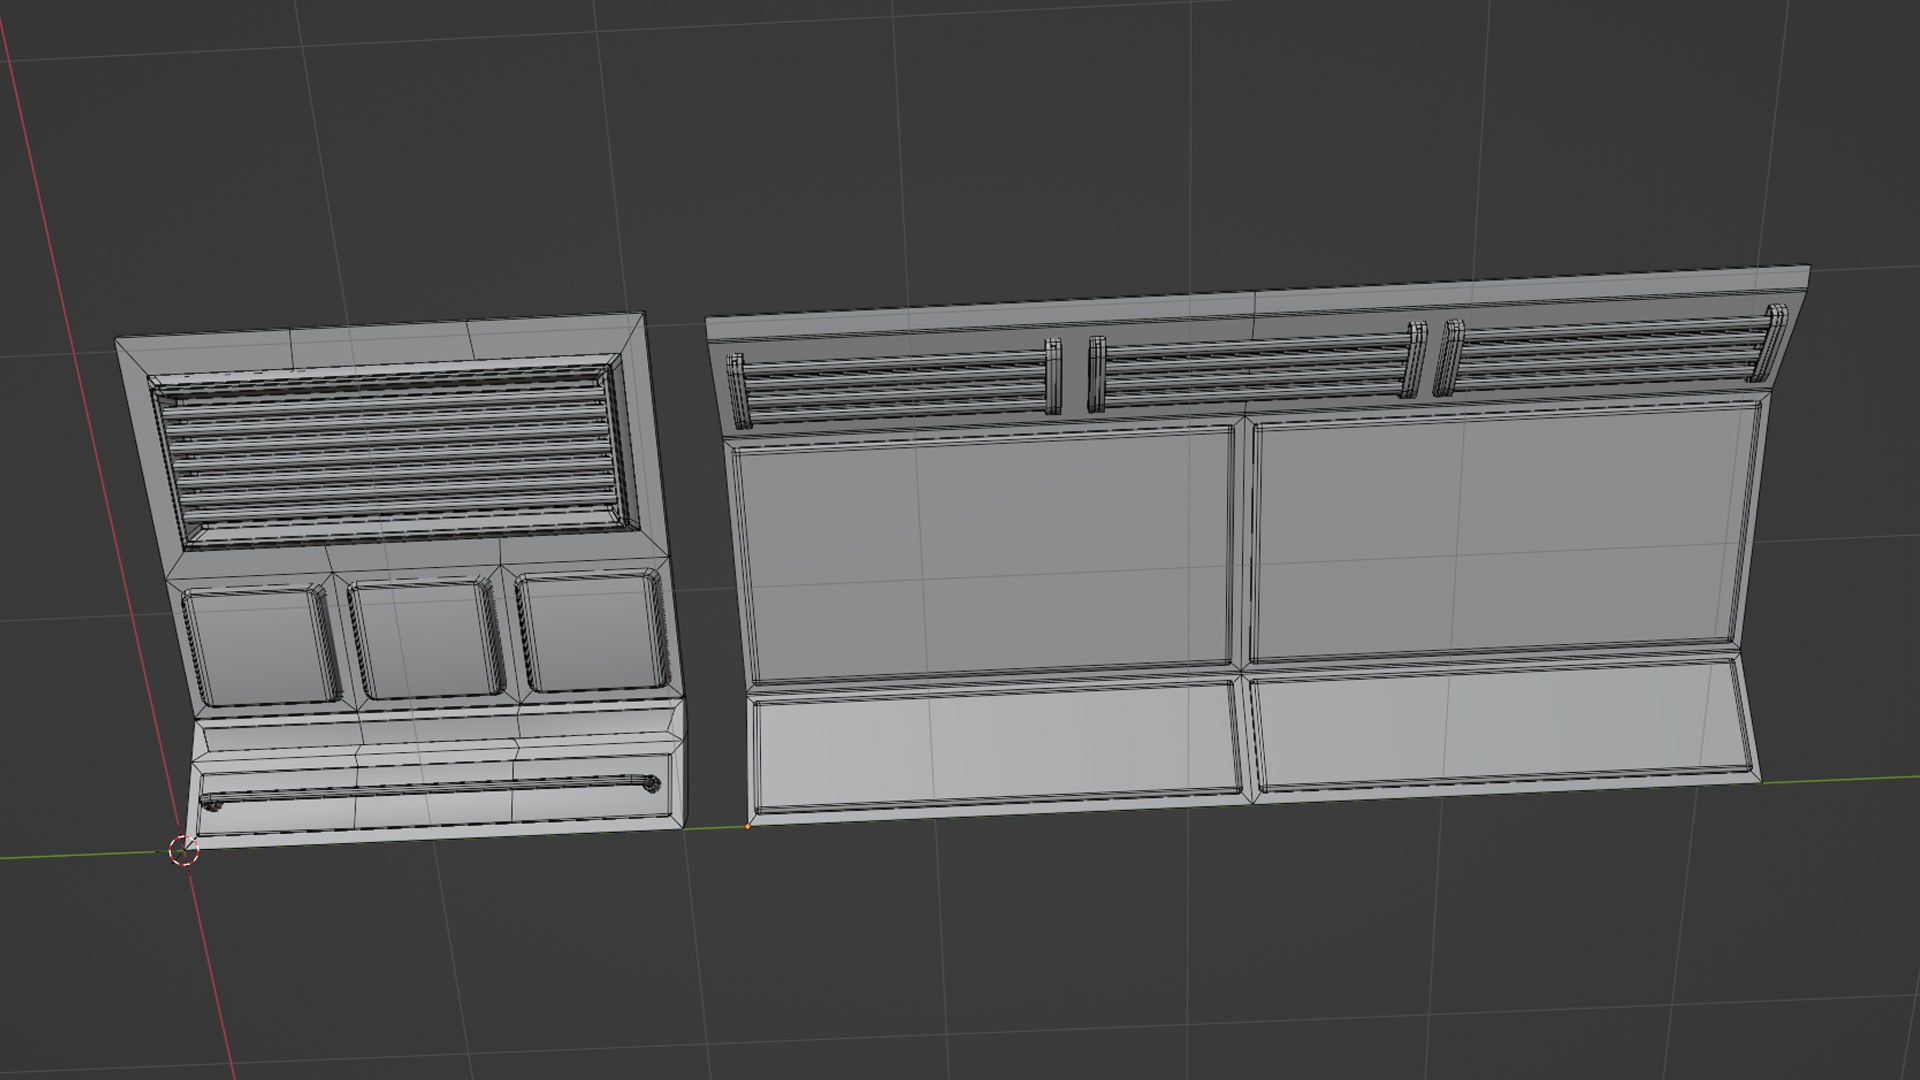Select the orange origin point dot

(747, 827)
